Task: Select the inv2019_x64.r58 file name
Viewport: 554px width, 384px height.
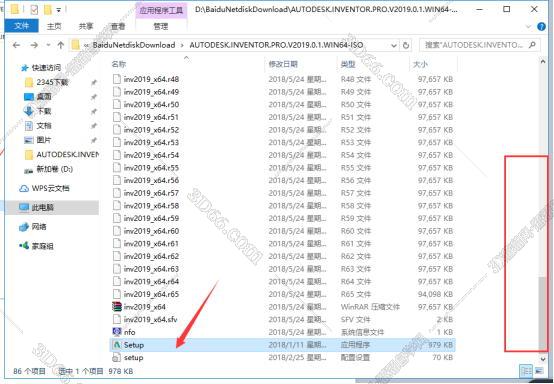Action: 151,206
